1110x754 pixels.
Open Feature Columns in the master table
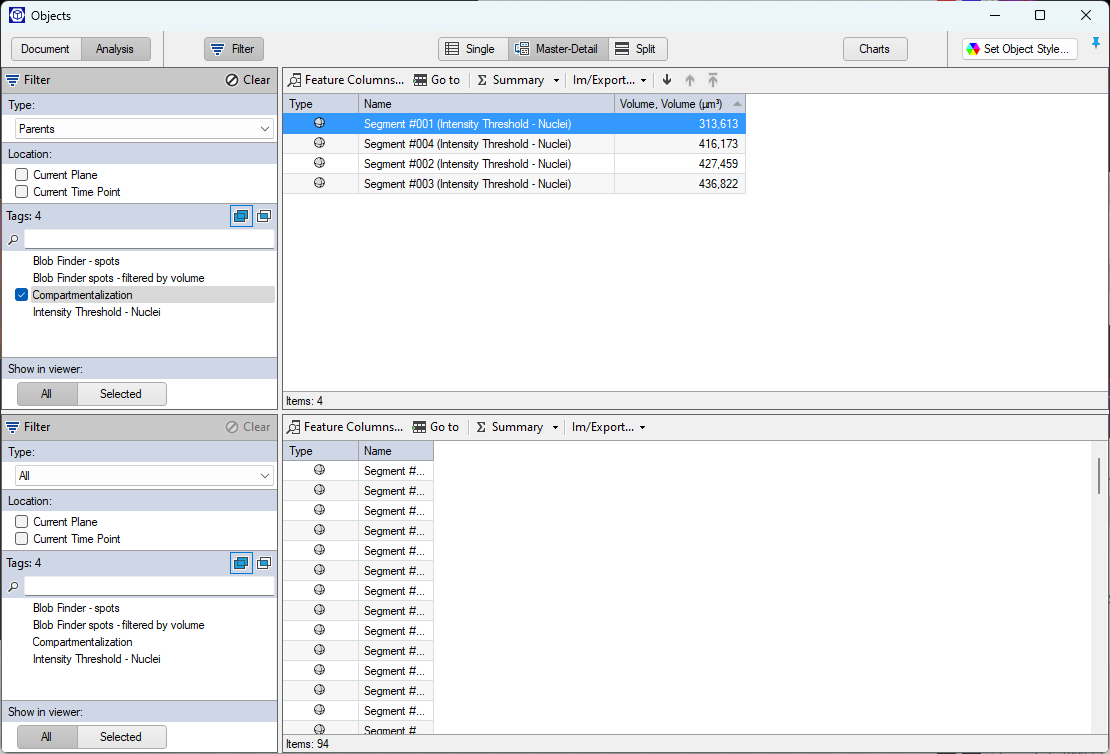coord(345,80)
